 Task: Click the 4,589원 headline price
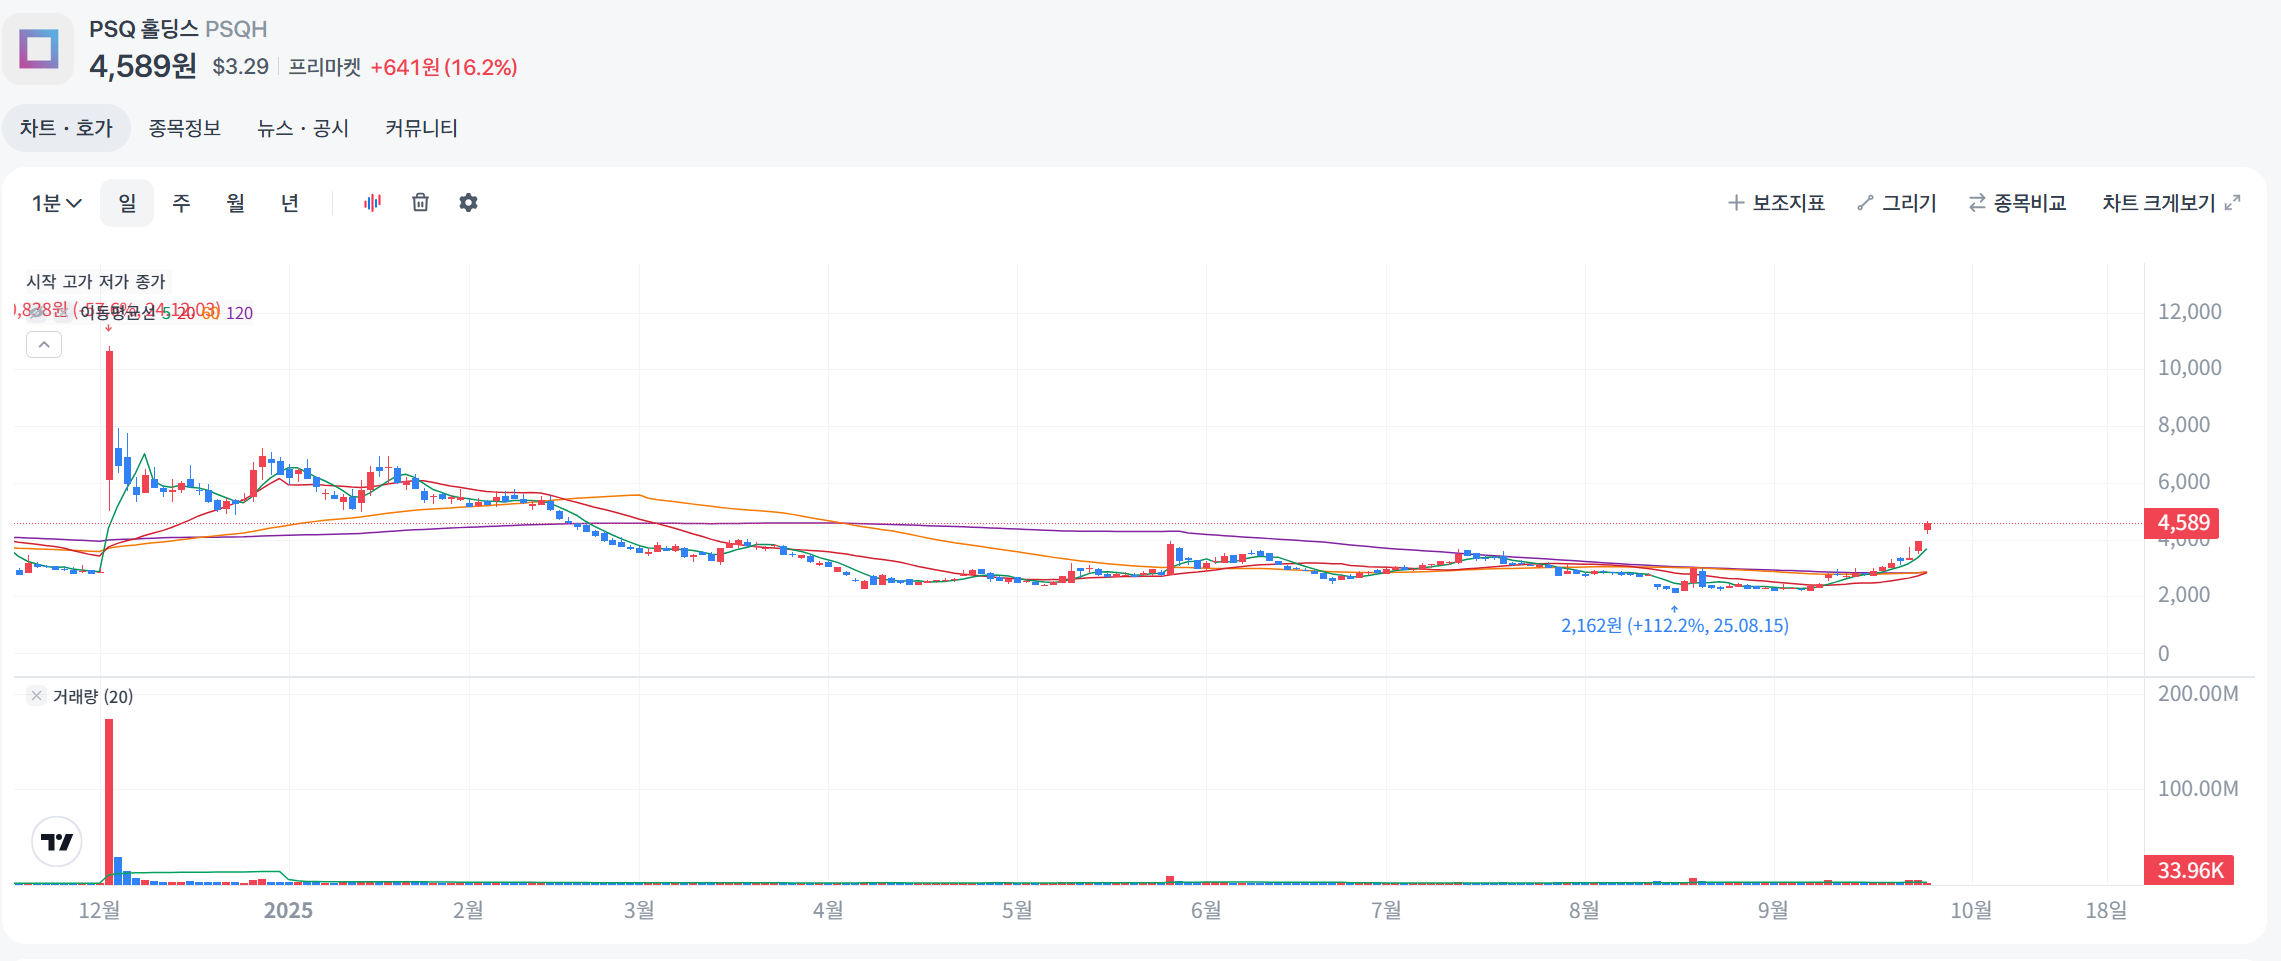pyautogui.click(x=143, y=66)
